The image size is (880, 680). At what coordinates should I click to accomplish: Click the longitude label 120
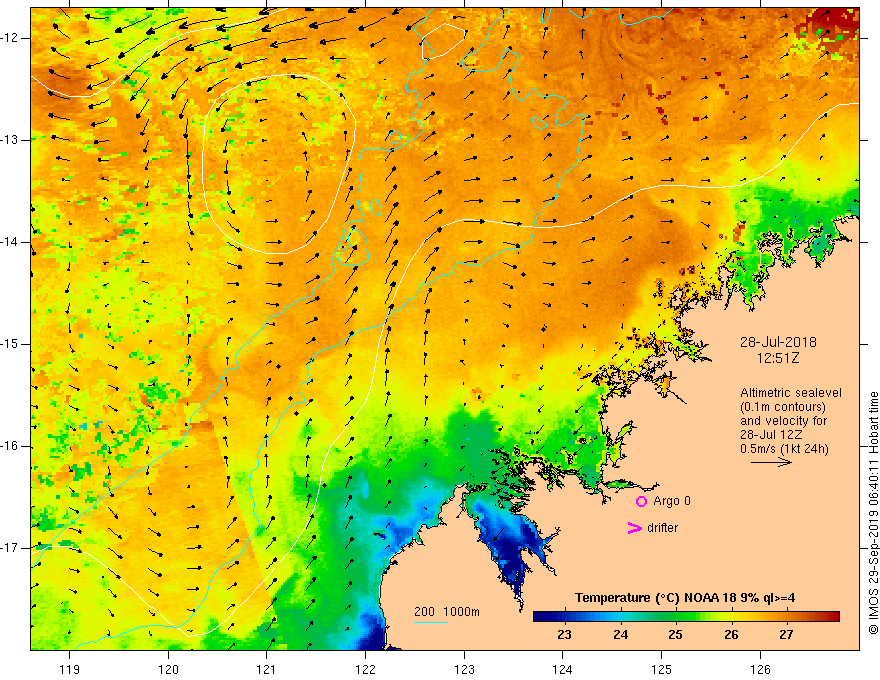(168, 669)
